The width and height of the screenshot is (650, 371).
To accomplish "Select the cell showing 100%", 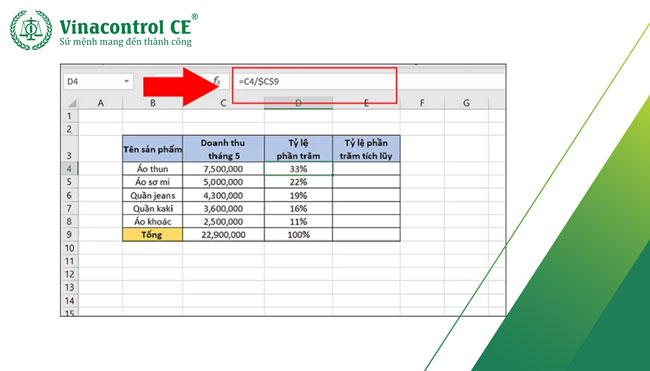I will [298, 235].
